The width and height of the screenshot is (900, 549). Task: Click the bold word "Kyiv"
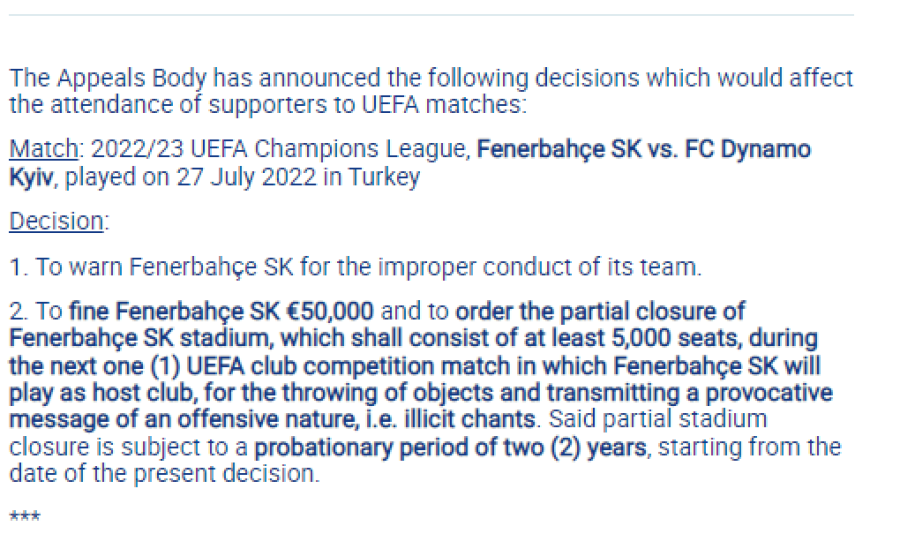click(x=31, y=177)
